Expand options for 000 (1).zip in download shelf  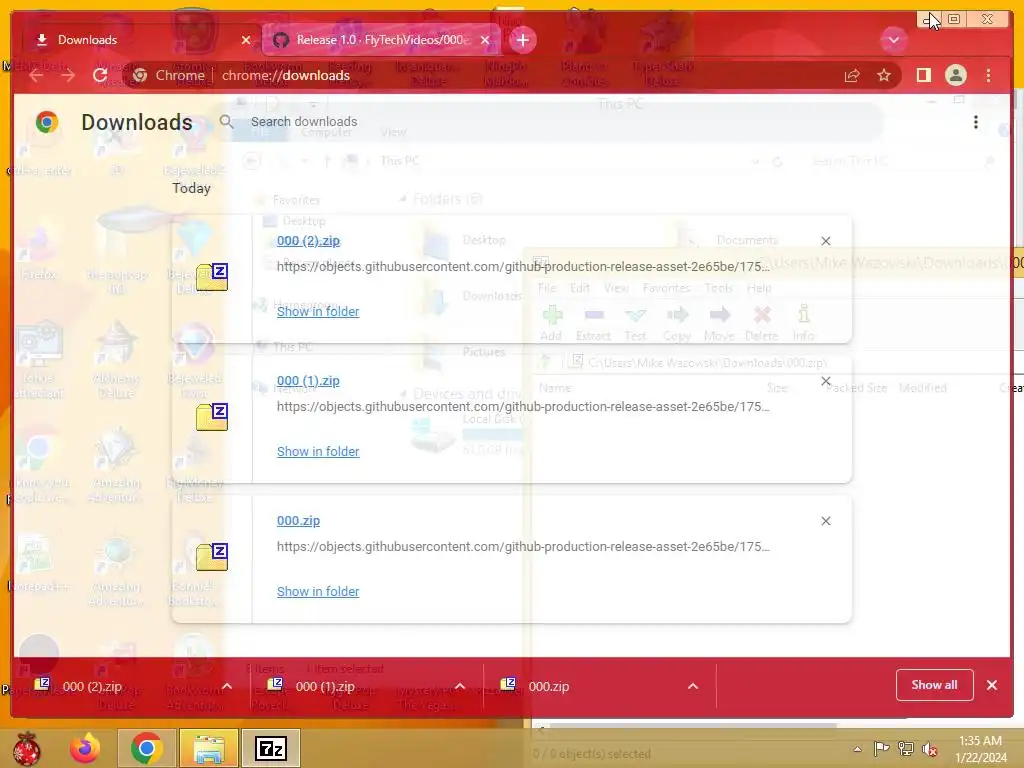(x=460, y=686)
